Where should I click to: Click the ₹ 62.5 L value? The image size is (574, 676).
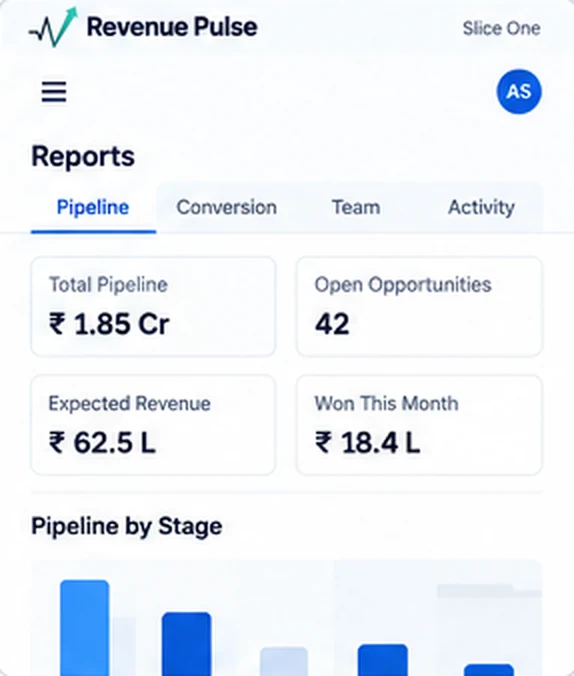point(102,443)
